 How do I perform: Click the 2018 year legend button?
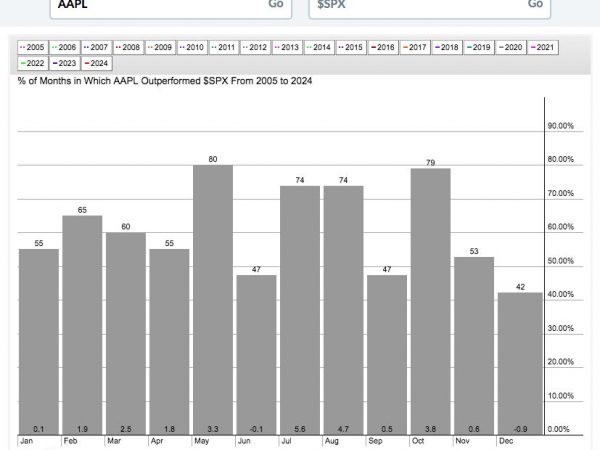(x=447, y=47)
